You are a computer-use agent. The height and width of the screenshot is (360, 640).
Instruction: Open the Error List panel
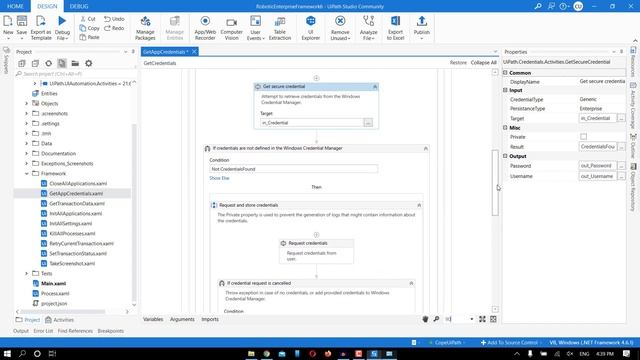point(43,331)
